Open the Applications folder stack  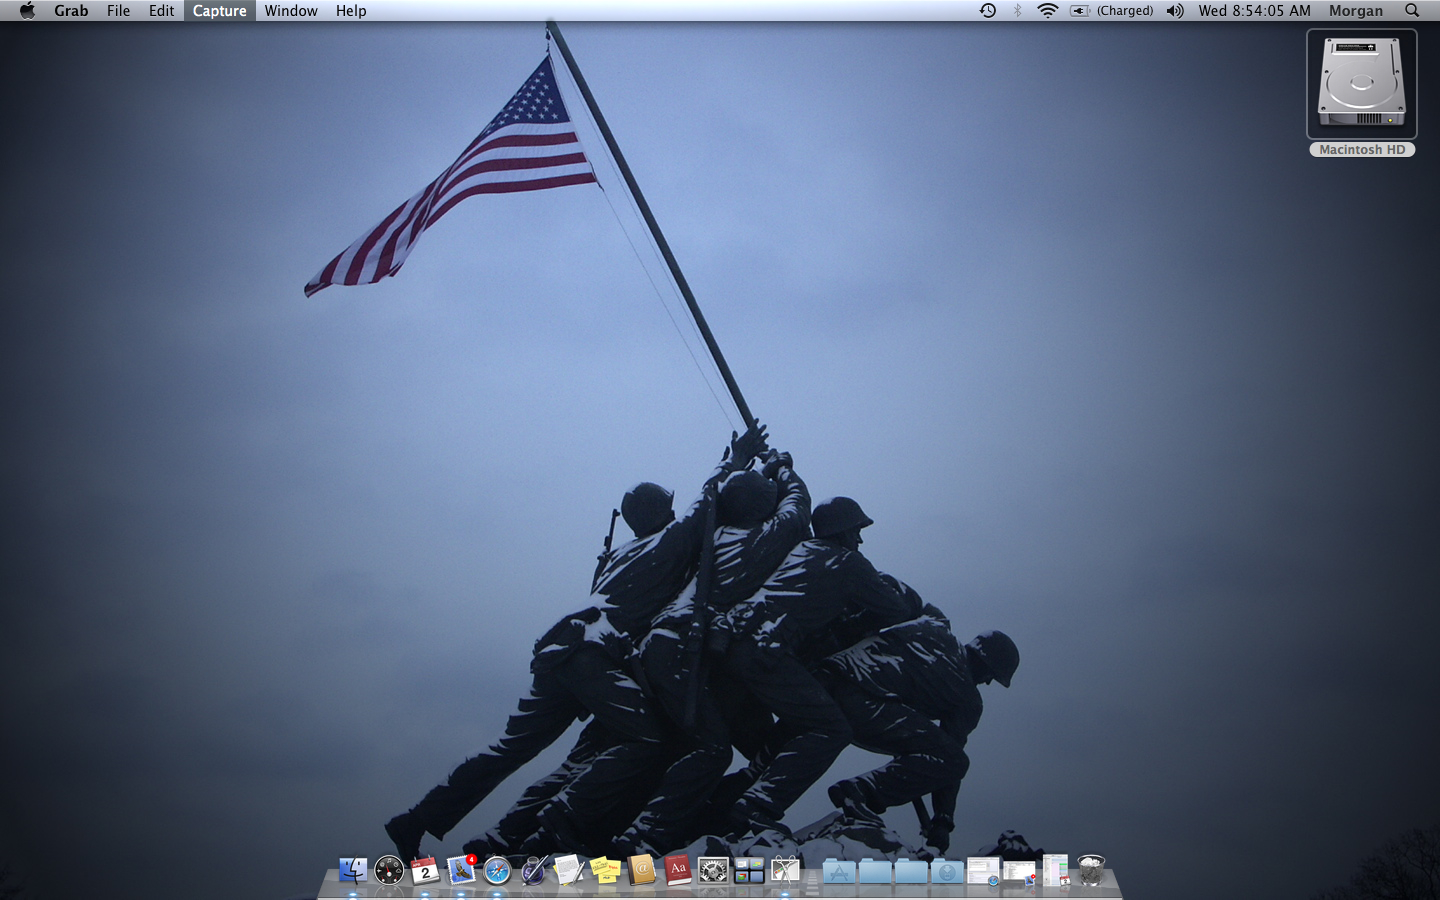(839, 871)
